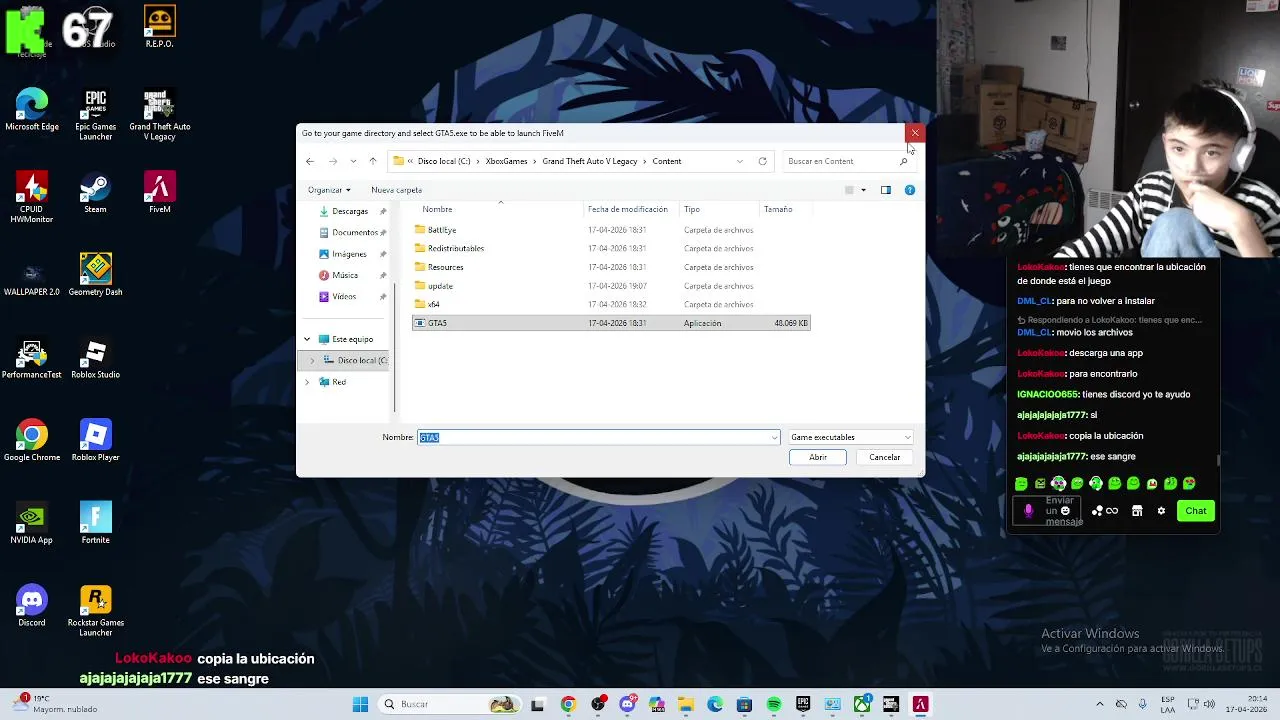Viewport: 1280px width, 720px height.
Task: Select the x64 folder
Action: (x=611, y=304)
